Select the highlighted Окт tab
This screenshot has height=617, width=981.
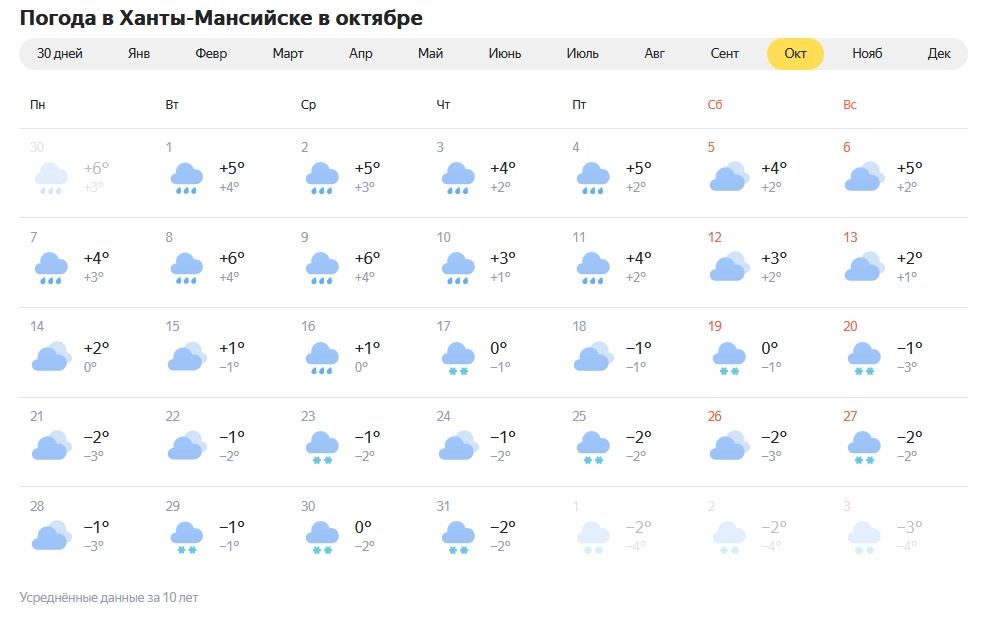795,54
